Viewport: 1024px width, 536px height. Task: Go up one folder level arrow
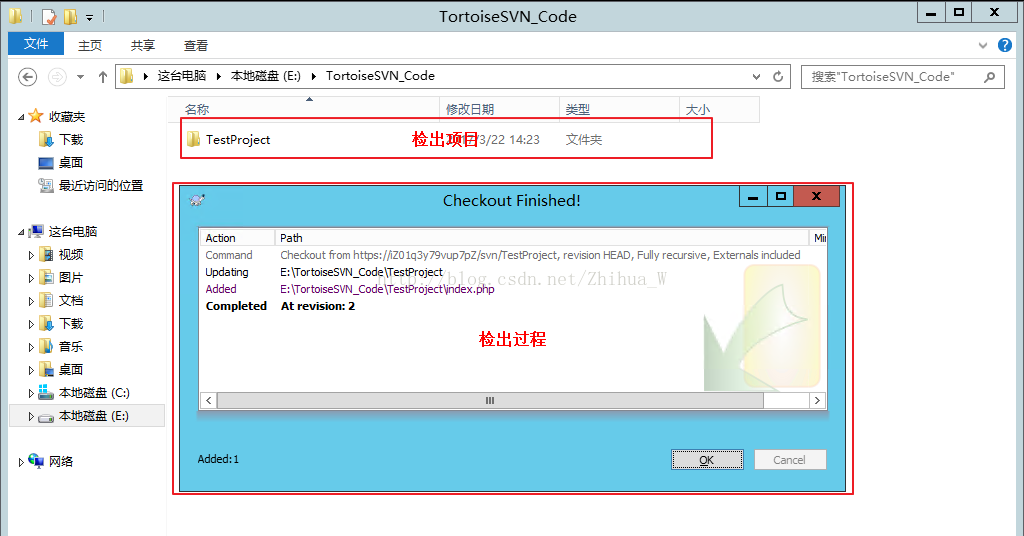tap(103, 77)
